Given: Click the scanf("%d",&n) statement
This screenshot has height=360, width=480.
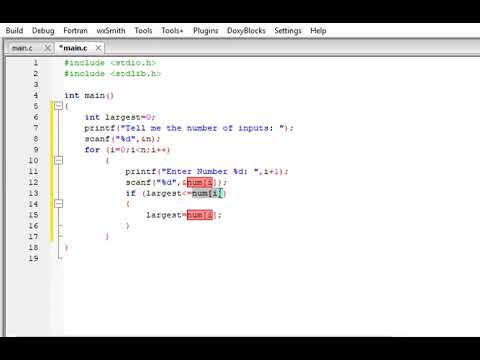Looking at the screenshot, I should [x=123, y=139].
